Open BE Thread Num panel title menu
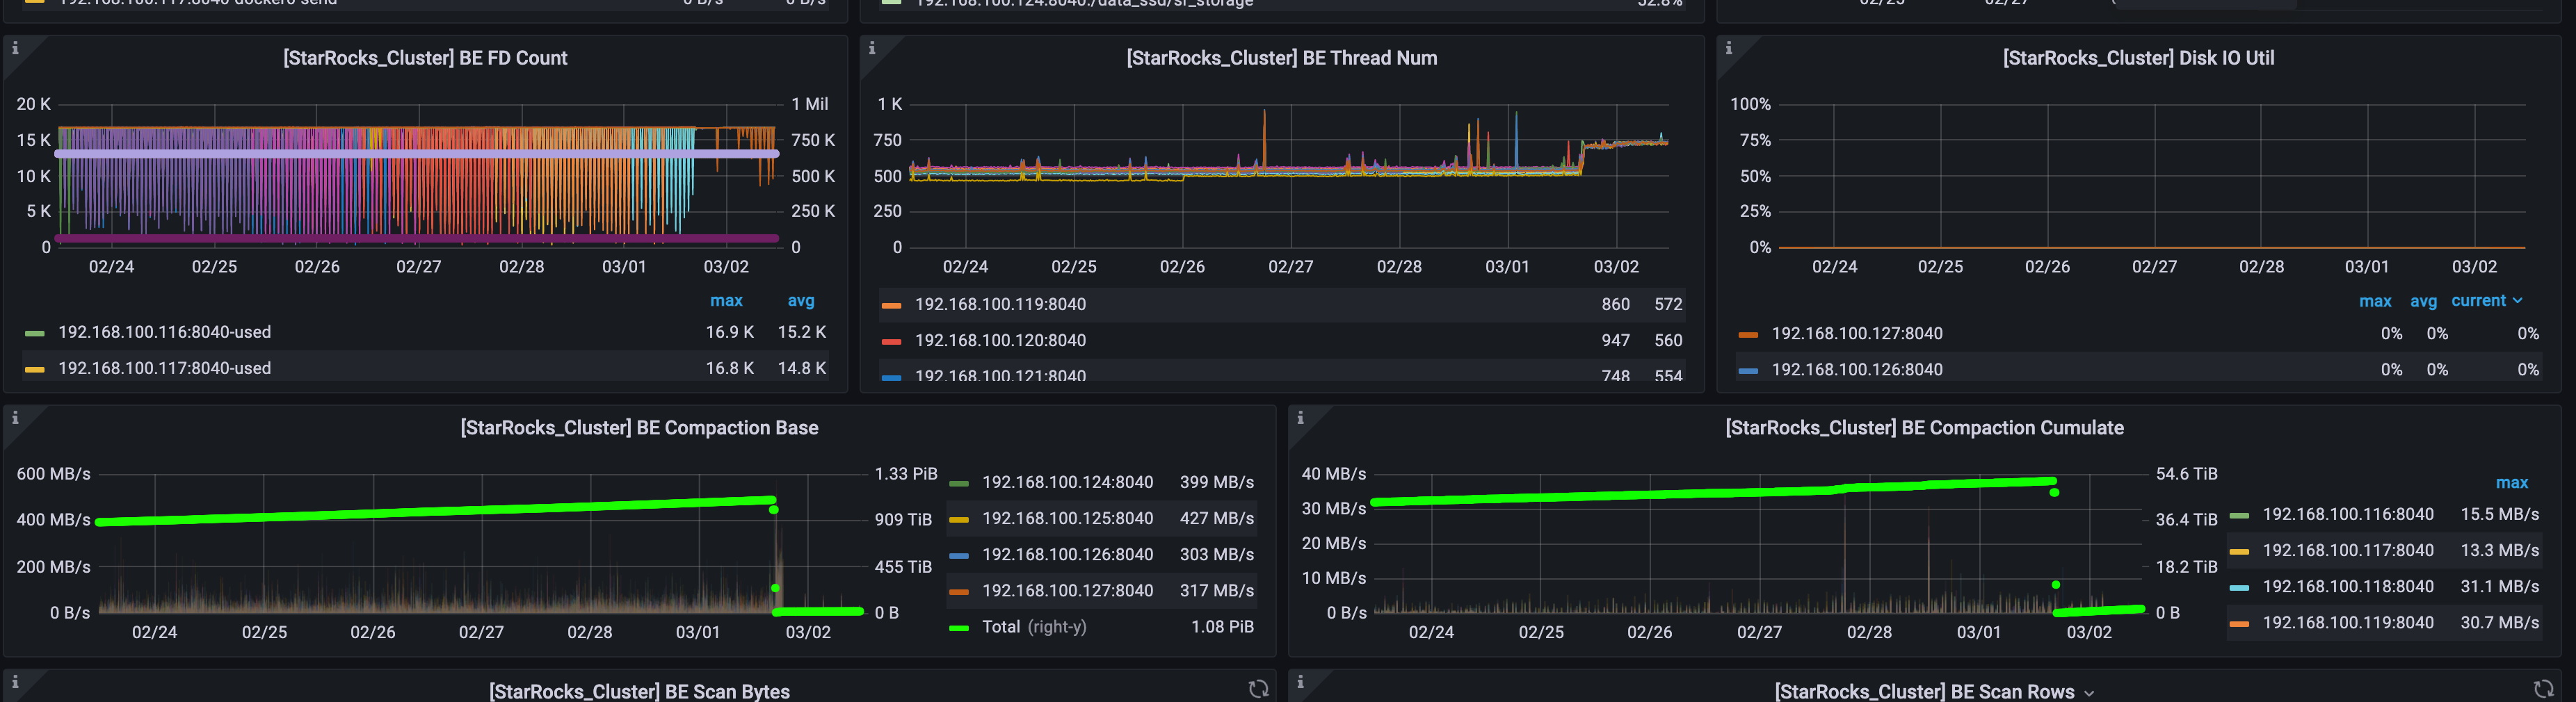 point(1281,58)
